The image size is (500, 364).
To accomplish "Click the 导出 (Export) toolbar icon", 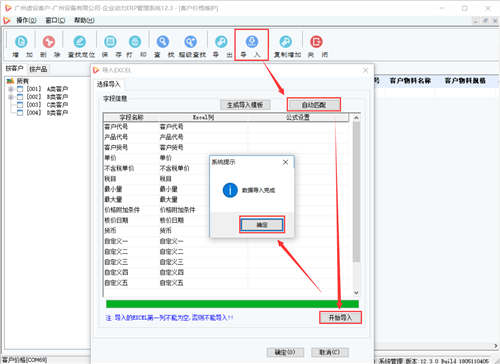I will 221,42.
